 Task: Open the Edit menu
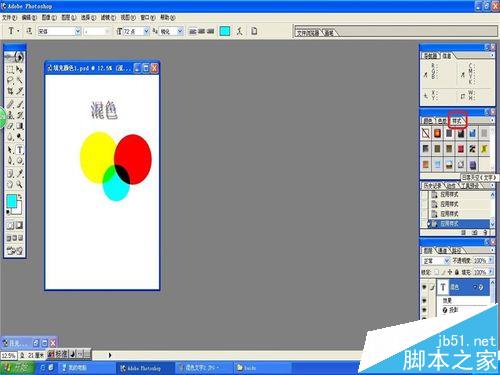click(29, 17)
